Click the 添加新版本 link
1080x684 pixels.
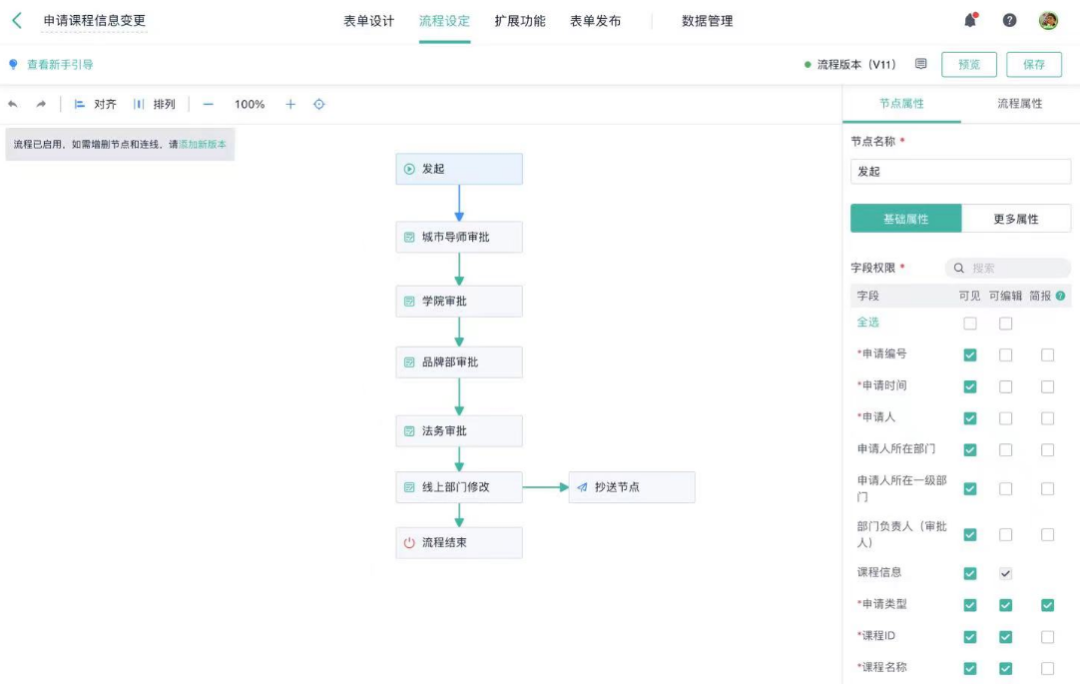tap(202, 144)
